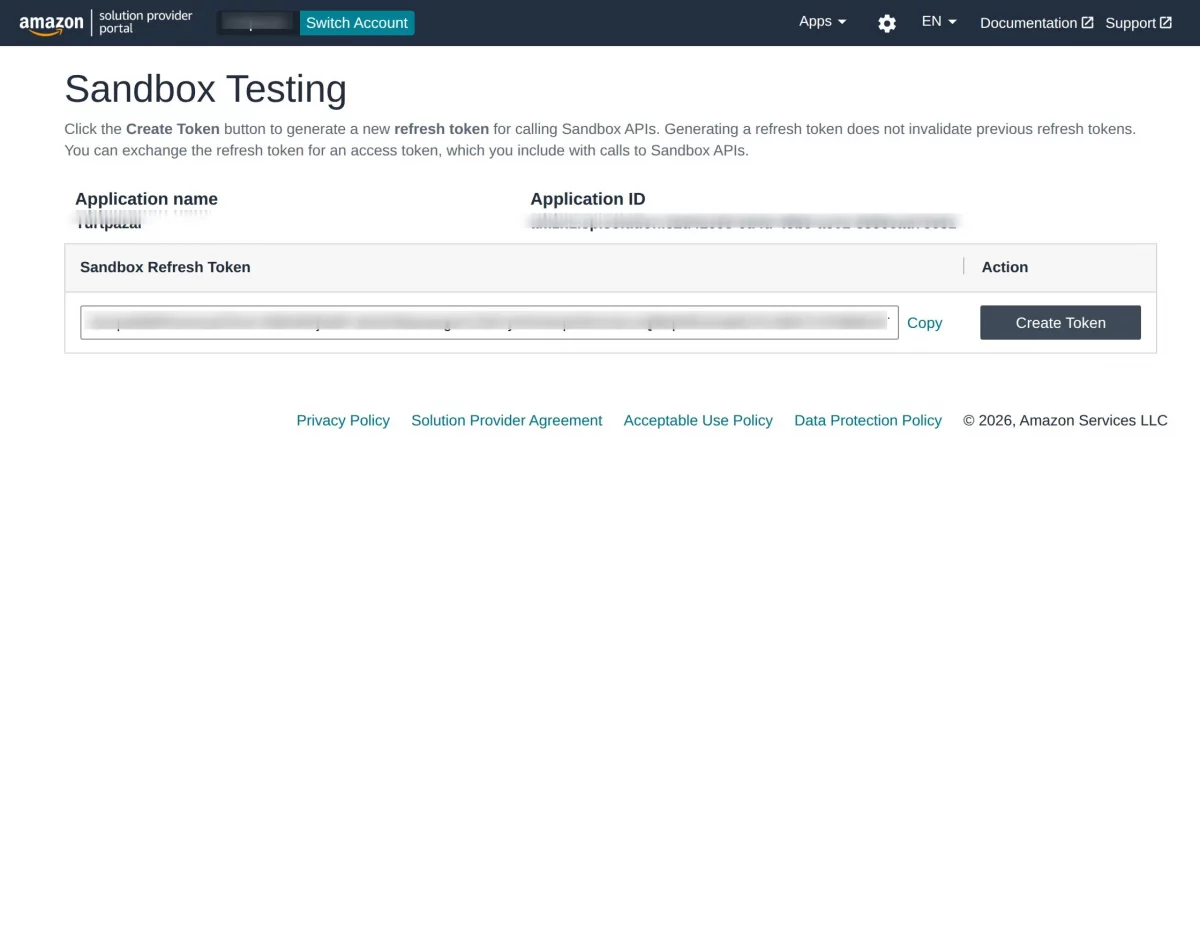Click the Create Token button
The width and height of the screenshot is (1200, 943).
pyautogui.click(x=1060, y=322)
